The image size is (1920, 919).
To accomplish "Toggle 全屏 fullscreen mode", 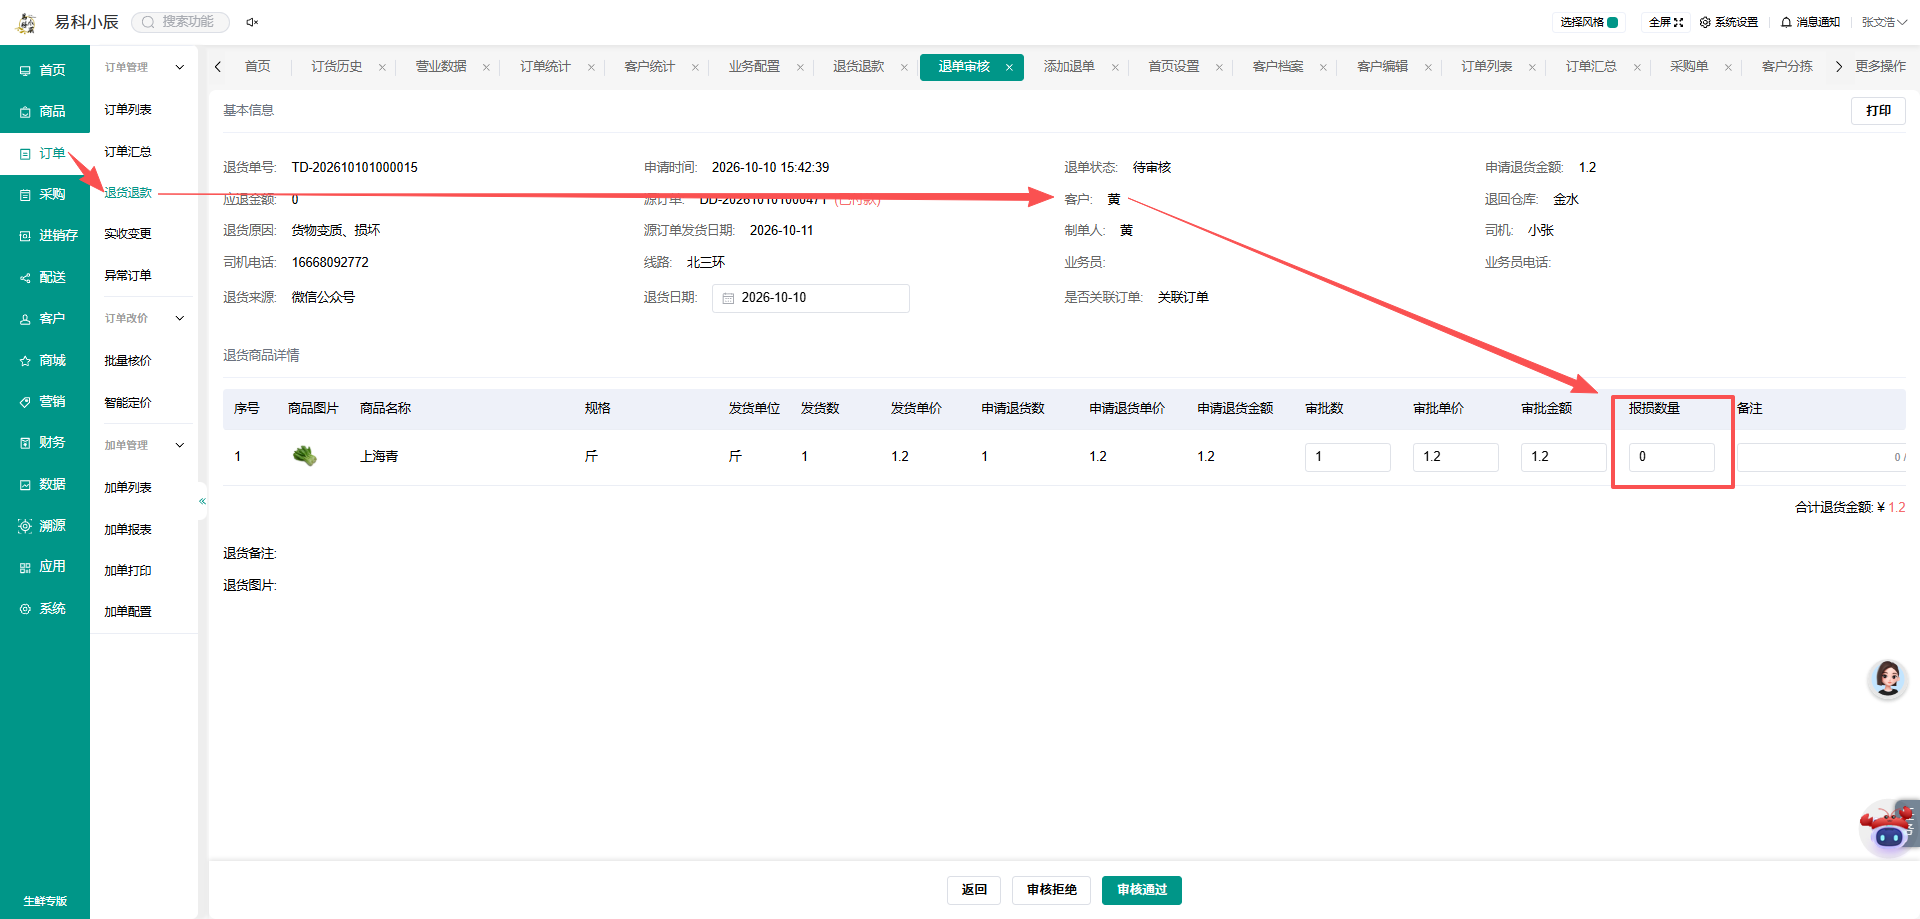I will pos(1666,22).
